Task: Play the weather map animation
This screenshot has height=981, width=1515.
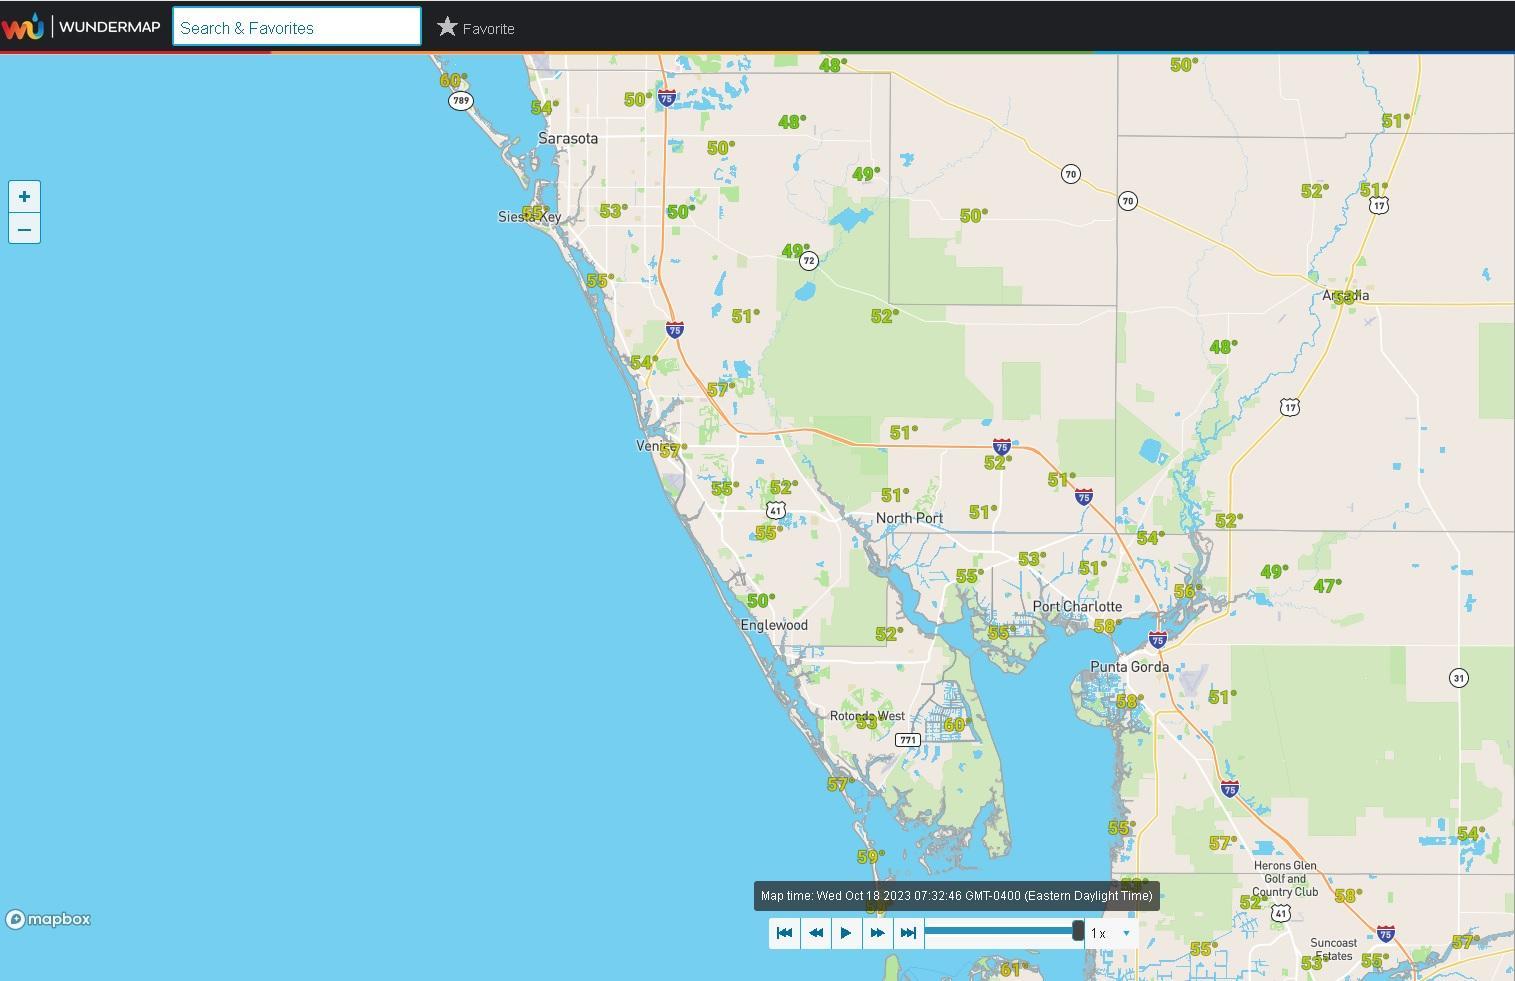Action: click(846, 933)
